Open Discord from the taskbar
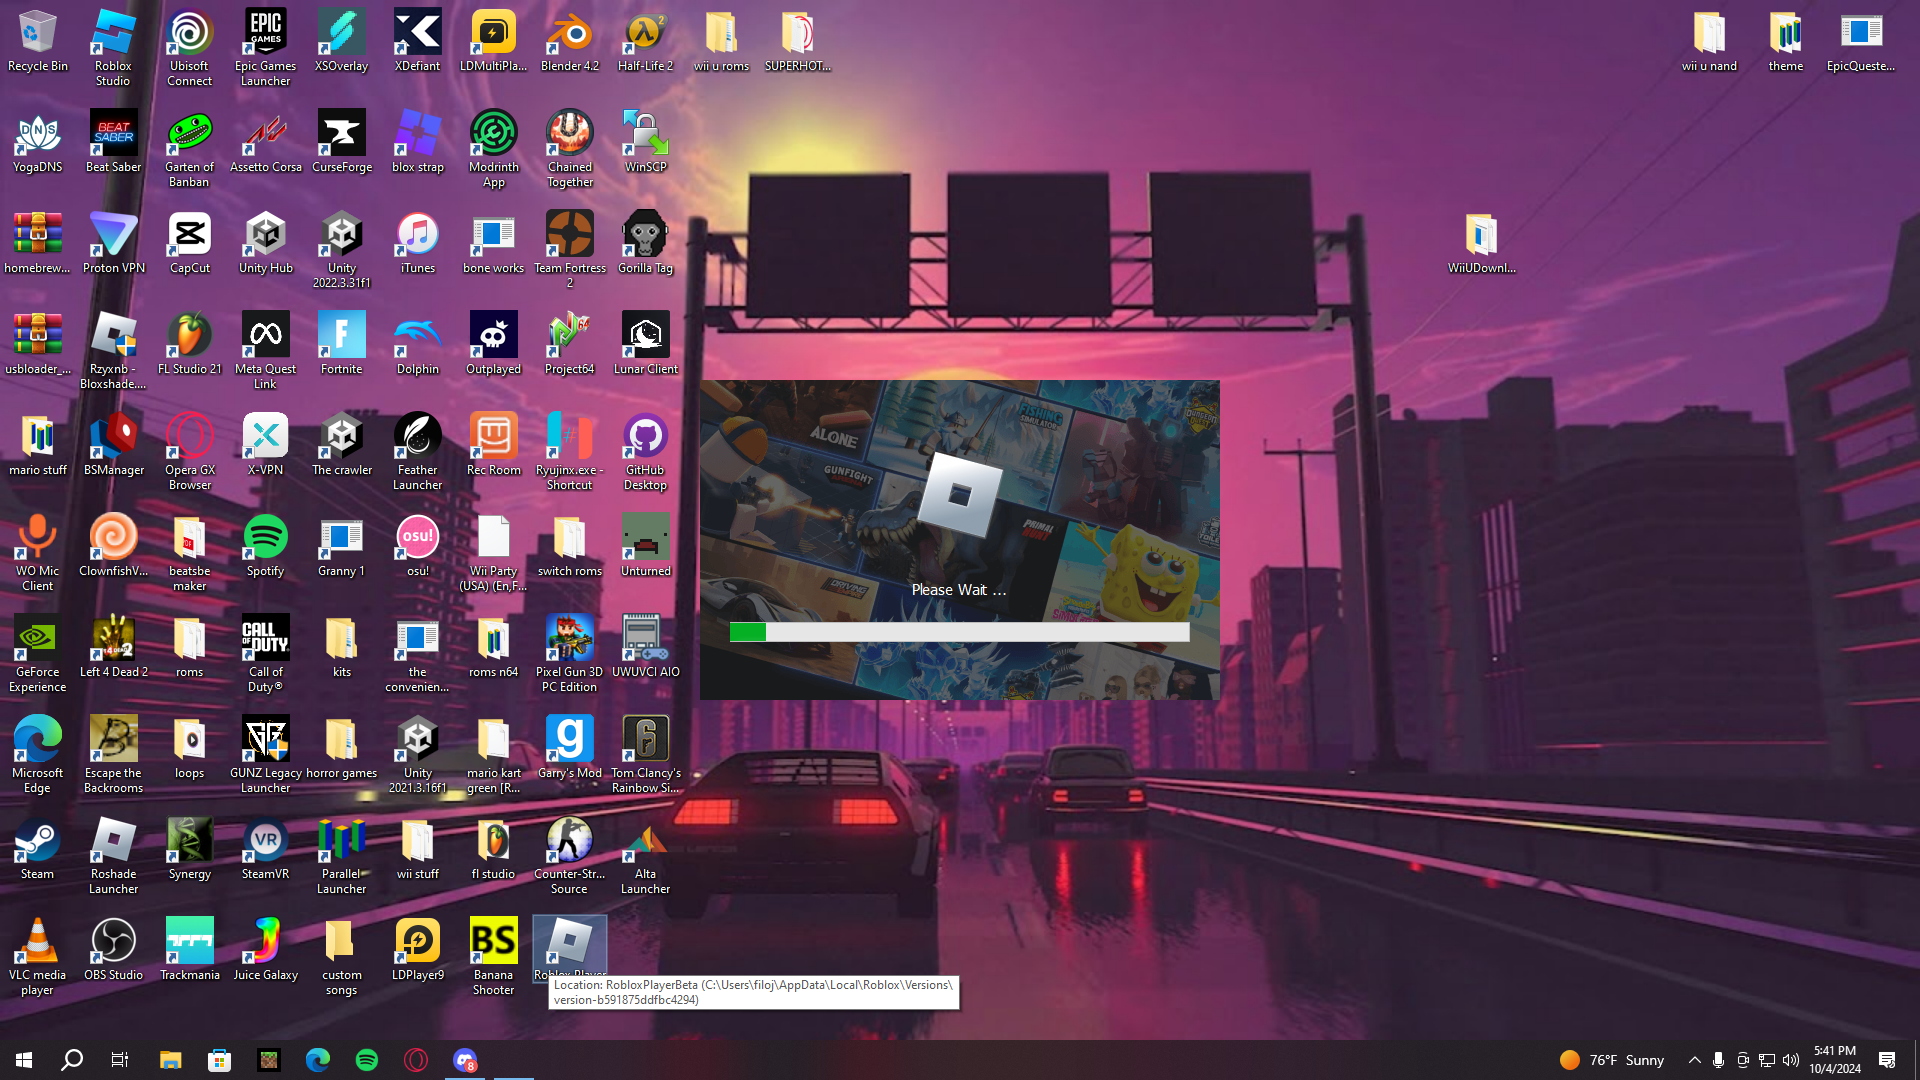1920x1080 pixels. (465, 1060)
